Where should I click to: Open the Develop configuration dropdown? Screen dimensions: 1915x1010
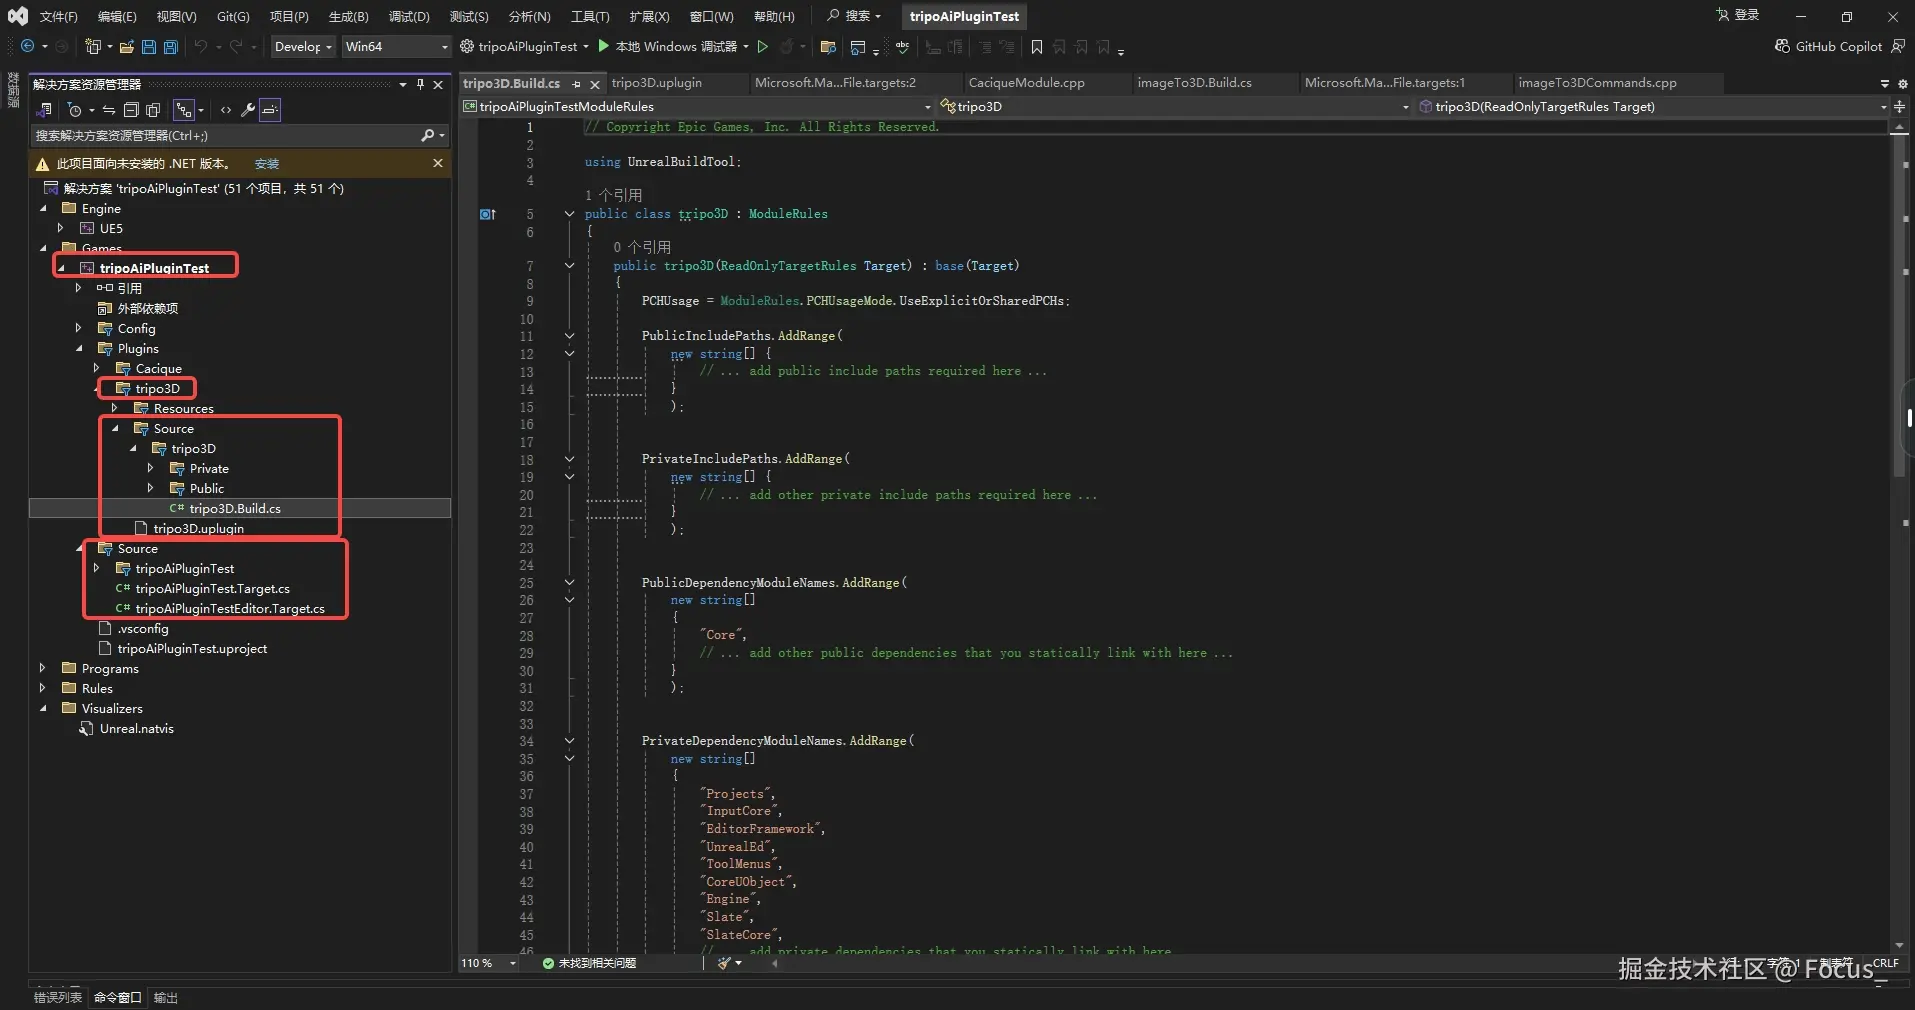coord(303,47)
